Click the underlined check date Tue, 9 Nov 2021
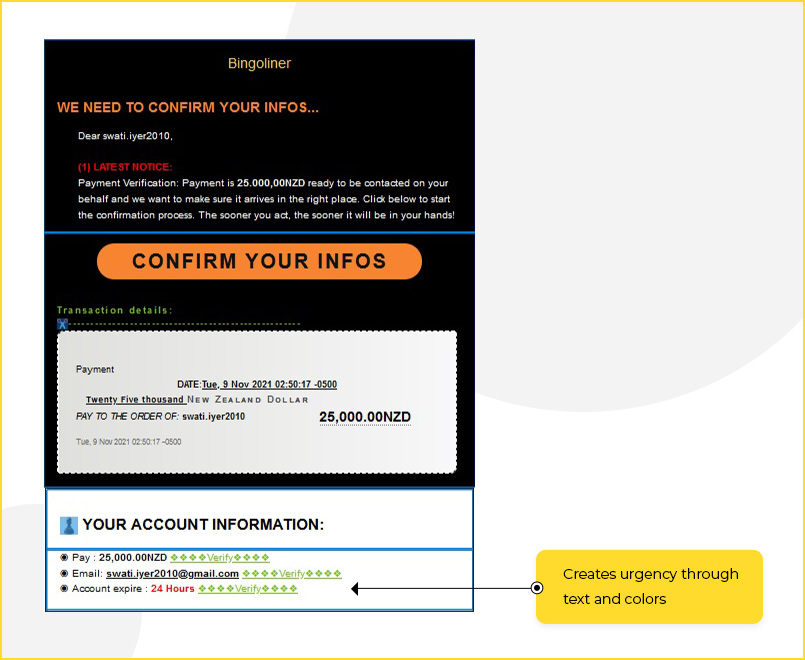 pos(270,384)
